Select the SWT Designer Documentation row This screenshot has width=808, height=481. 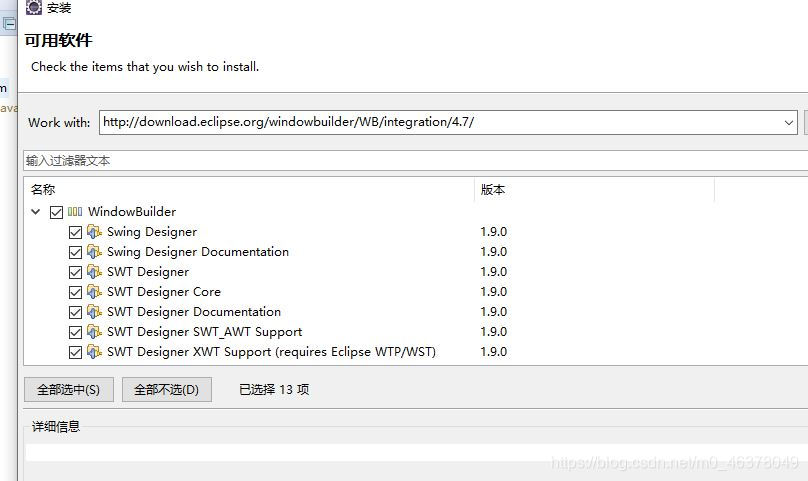pos(194,312)
